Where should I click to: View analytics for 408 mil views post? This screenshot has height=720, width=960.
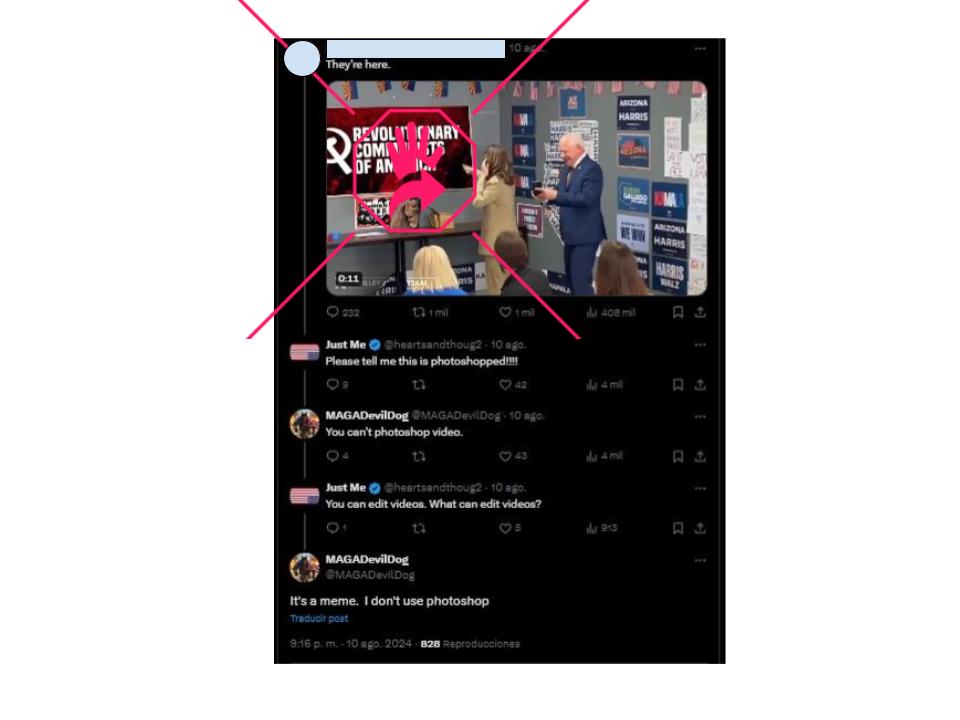coord(610,312)
